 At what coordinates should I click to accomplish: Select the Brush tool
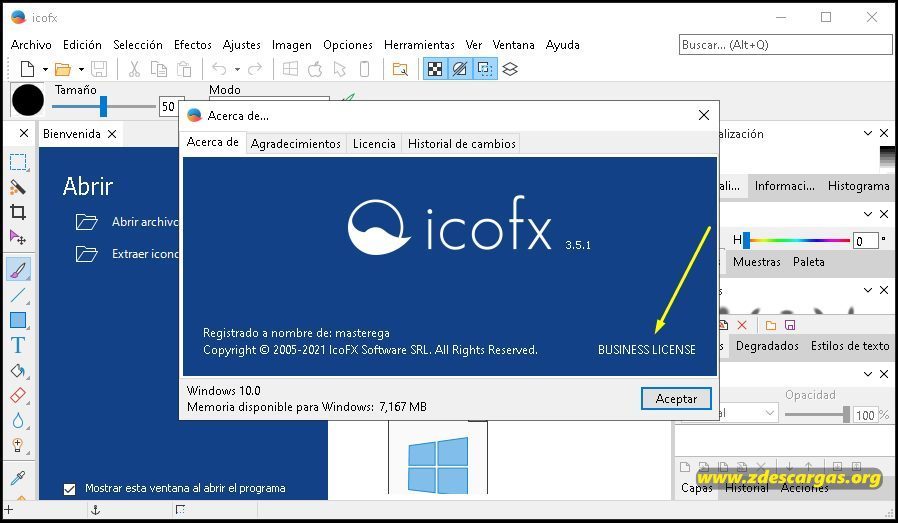coord(18,269)
